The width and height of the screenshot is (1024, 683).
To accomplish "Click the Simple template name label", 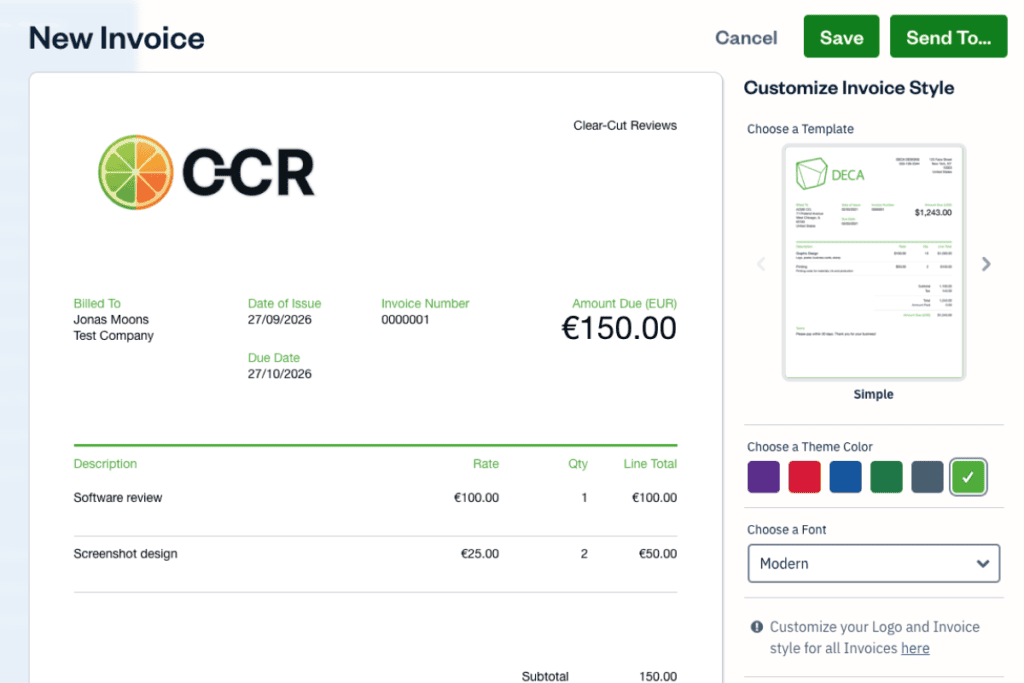I will [x=873, y=394].
